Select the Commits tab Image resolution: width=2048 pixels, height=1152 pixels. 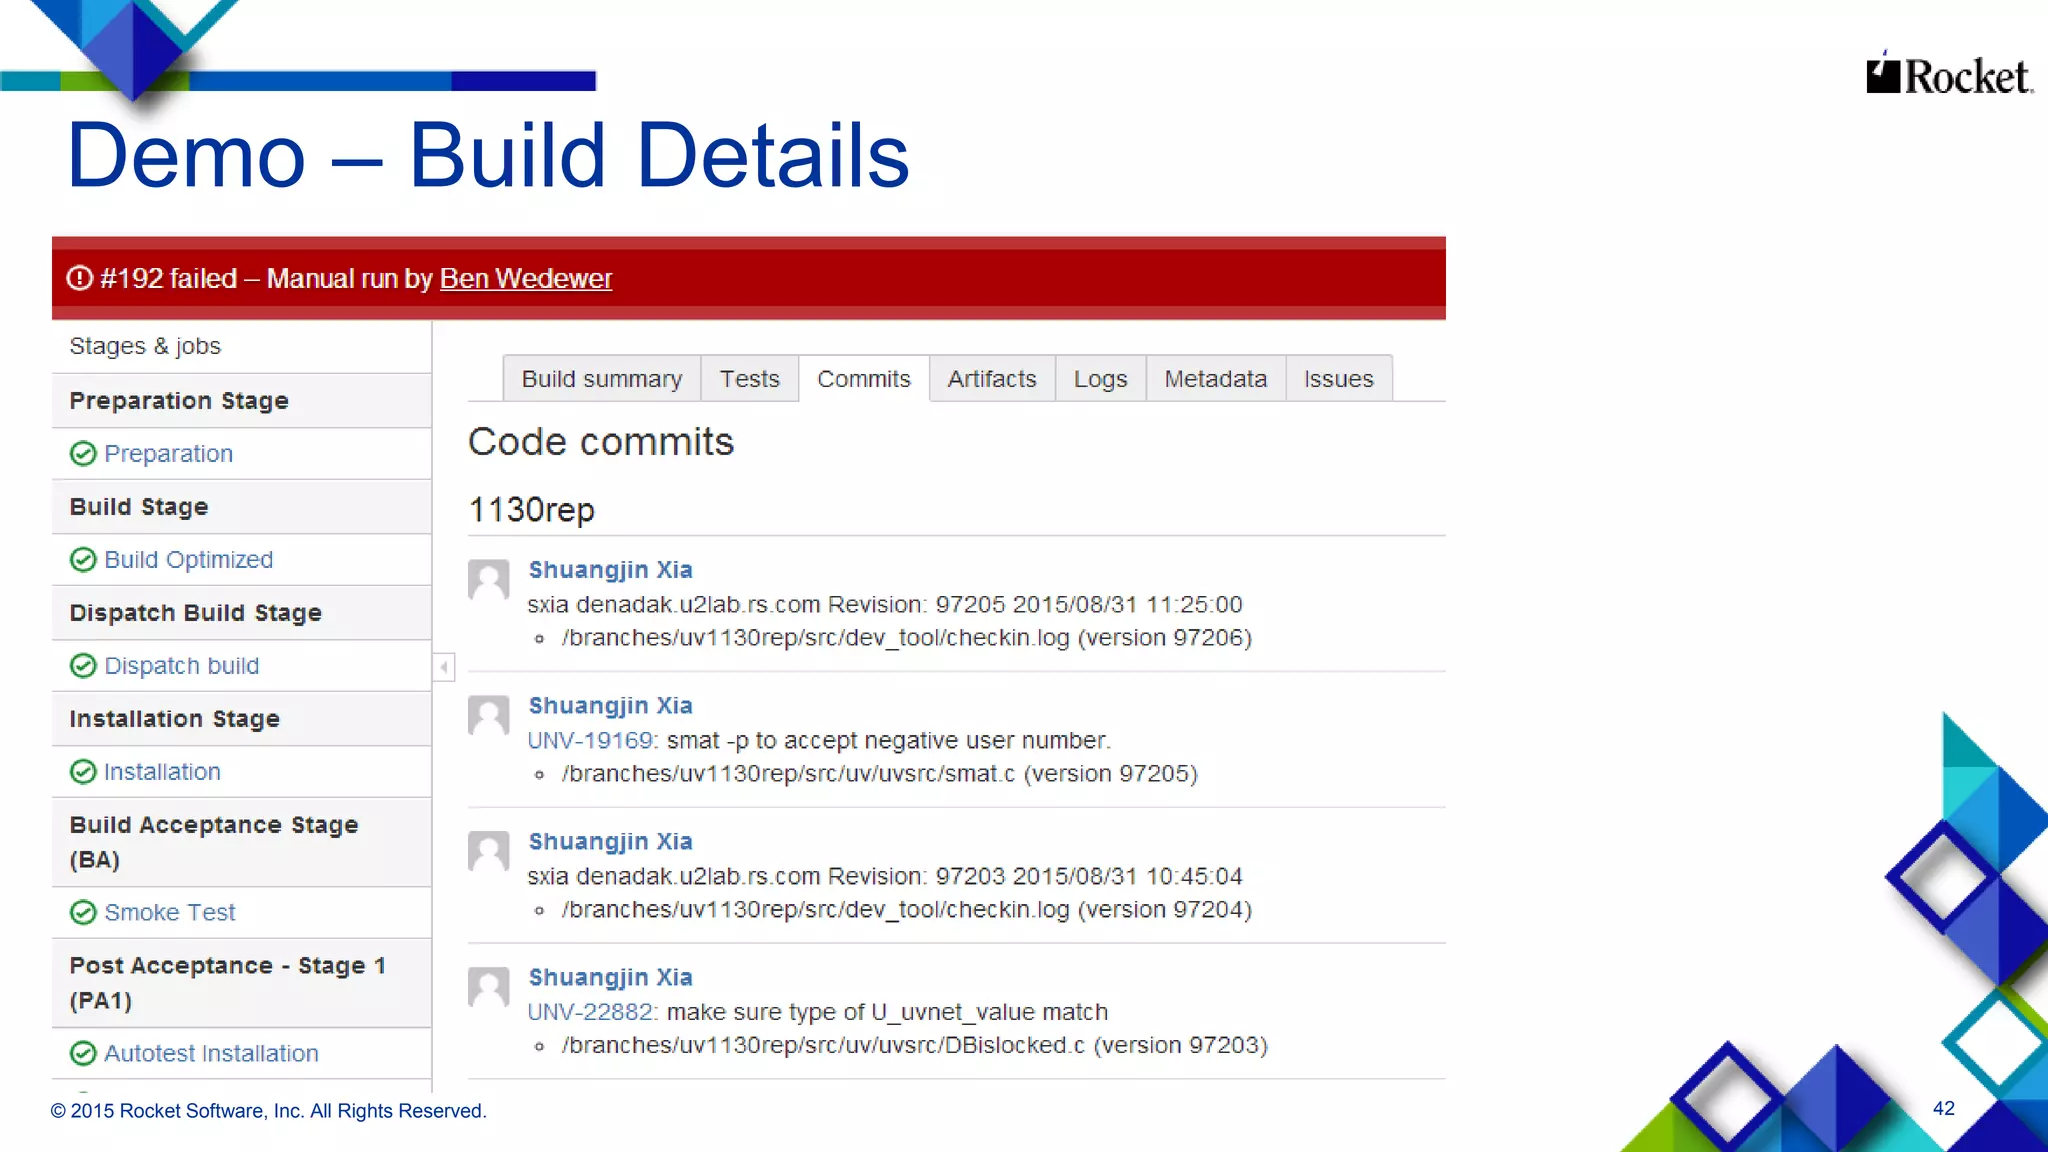pyautogui.click(x=864, y=379)
